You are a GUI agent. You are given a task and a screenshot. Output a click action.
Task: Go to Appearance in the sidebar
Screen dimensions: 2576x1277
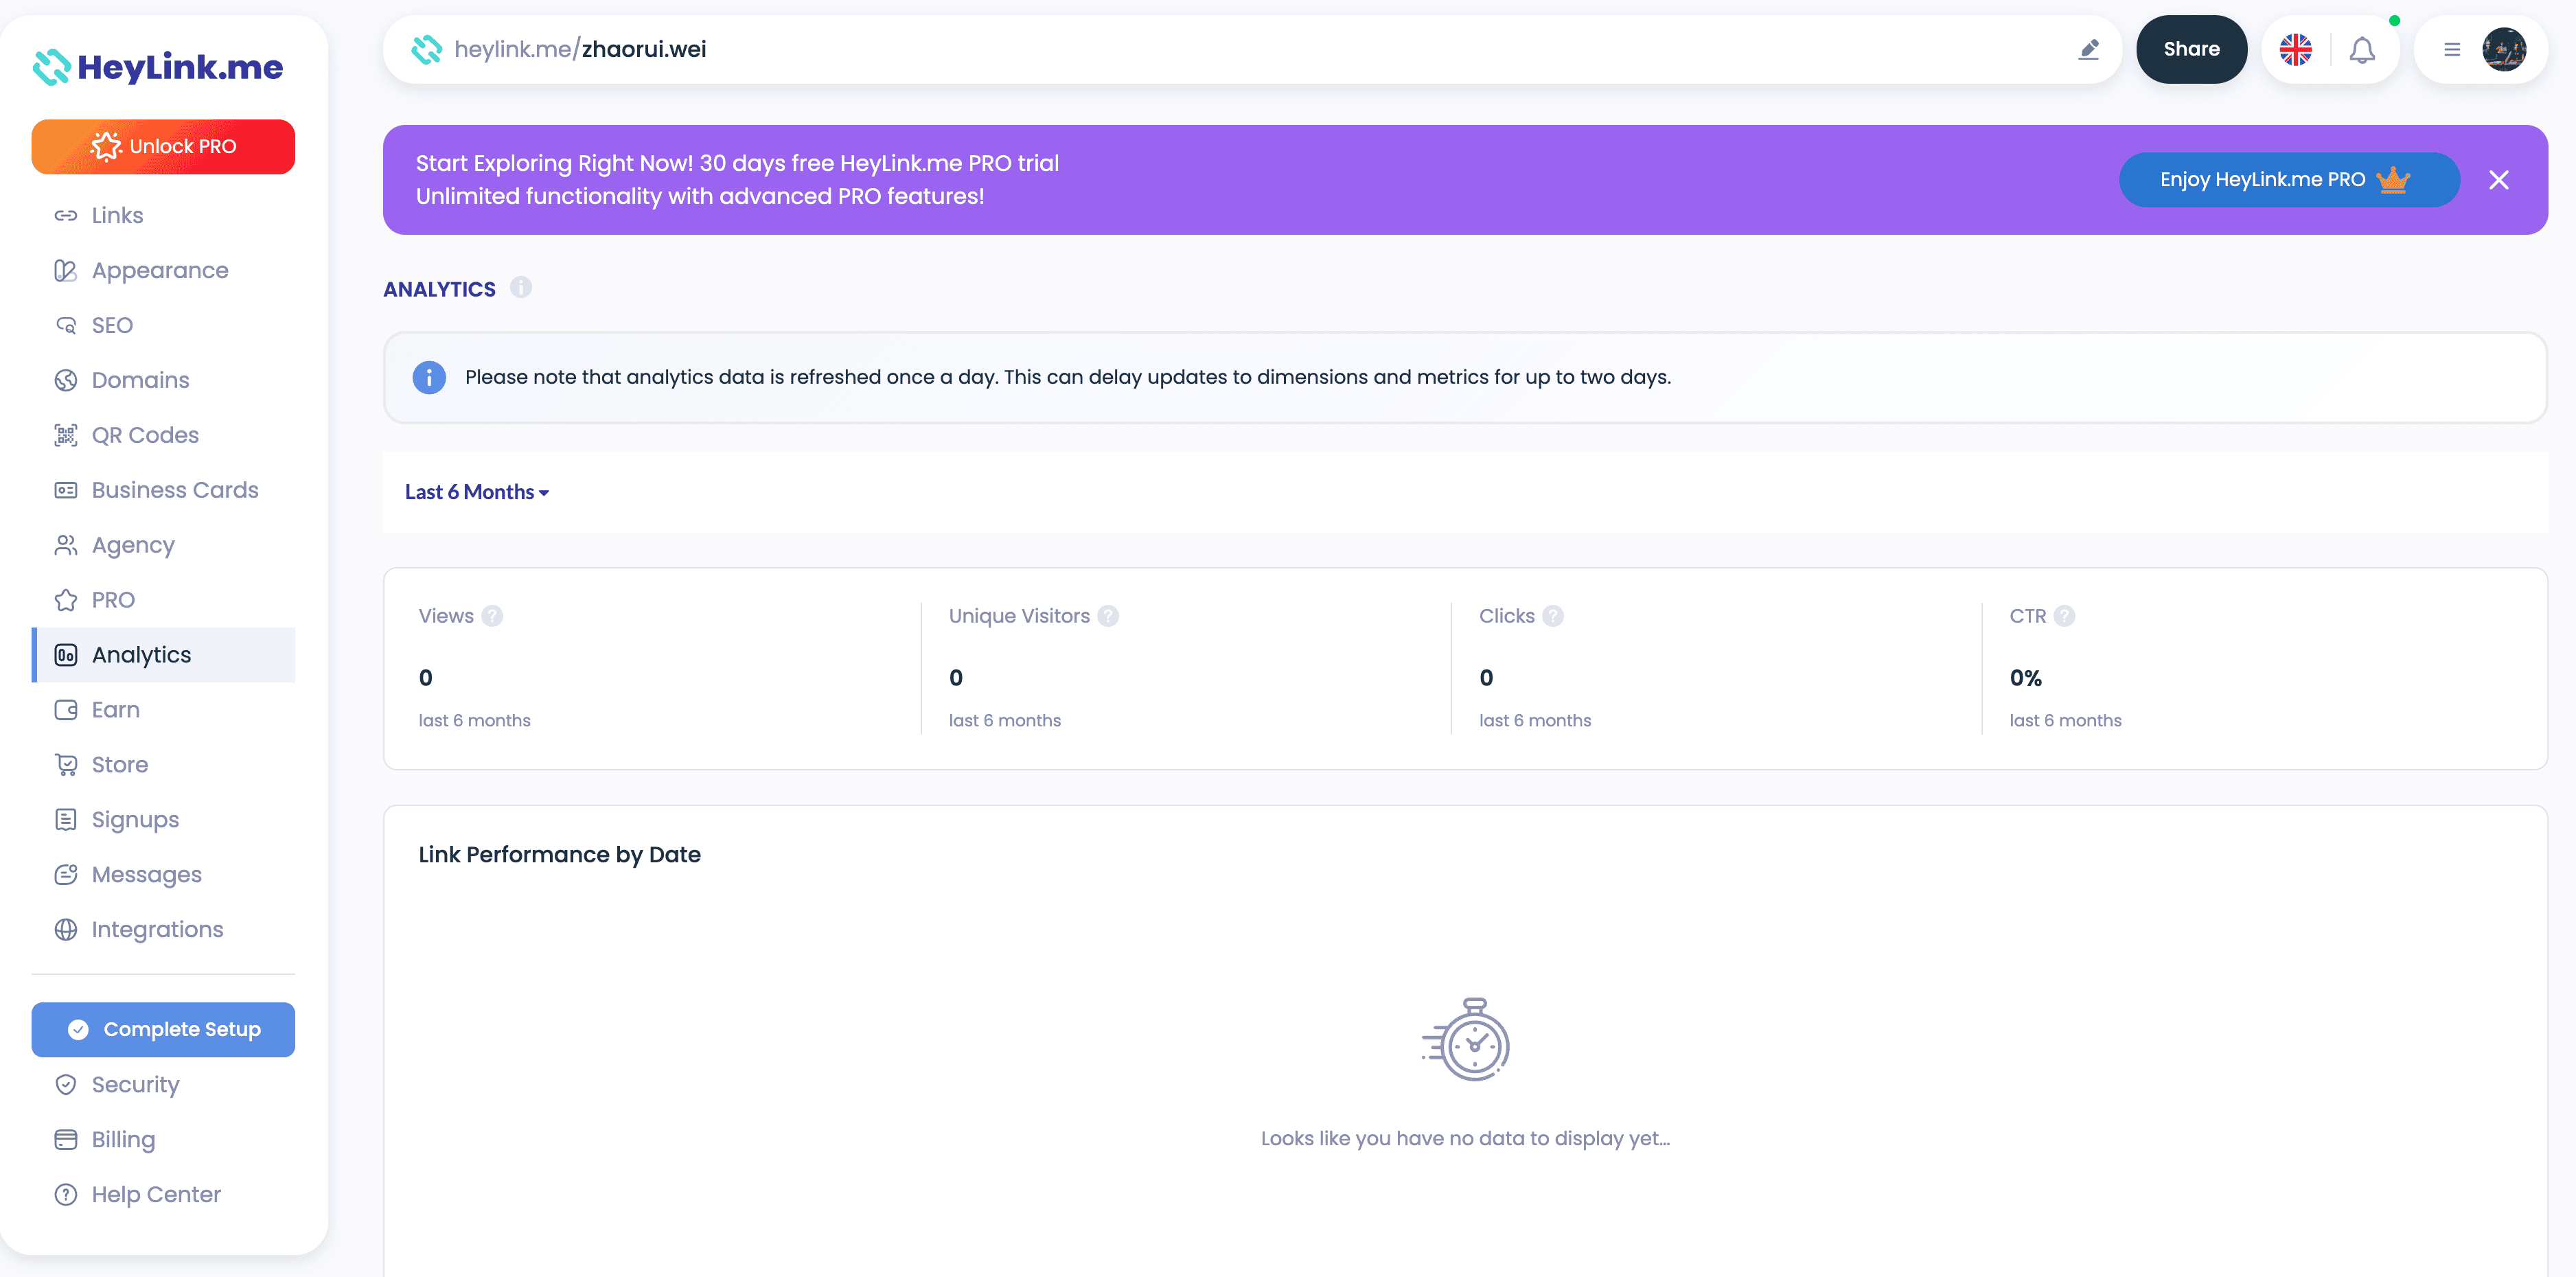pyautogui.click(x=160, y=270)
